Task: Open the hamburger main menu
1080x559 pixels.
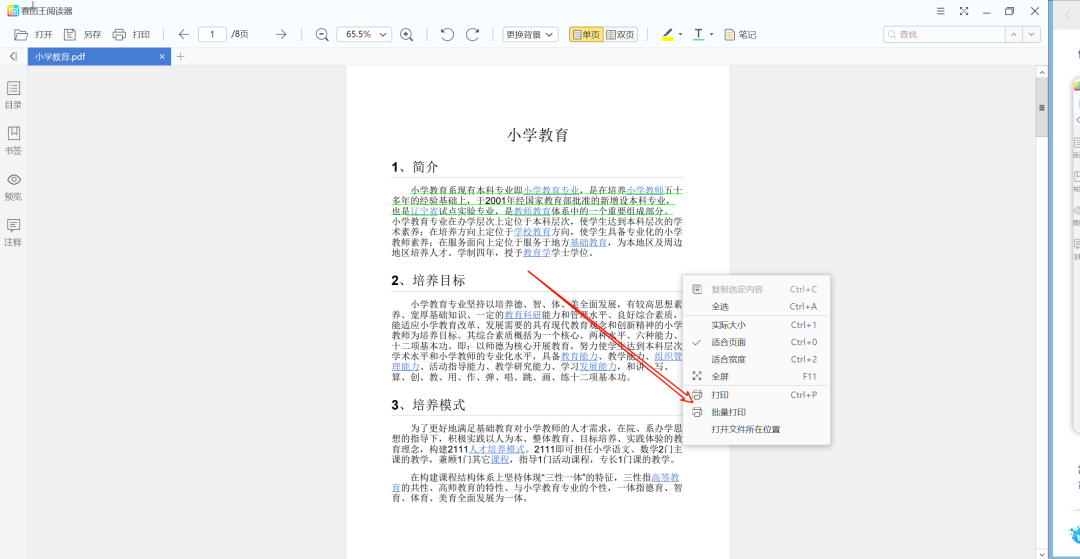Action: (x=941, y=11)
